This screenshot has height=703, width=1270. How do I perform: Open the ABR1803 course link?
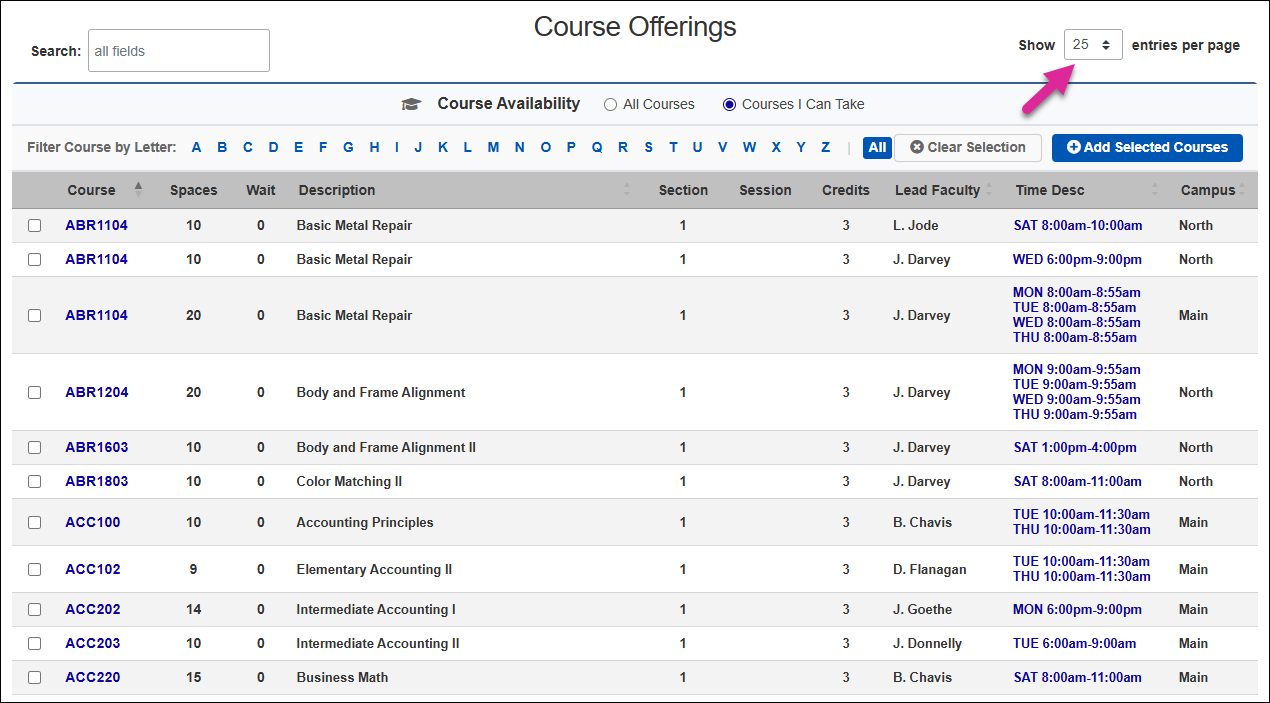pos(97,481)
